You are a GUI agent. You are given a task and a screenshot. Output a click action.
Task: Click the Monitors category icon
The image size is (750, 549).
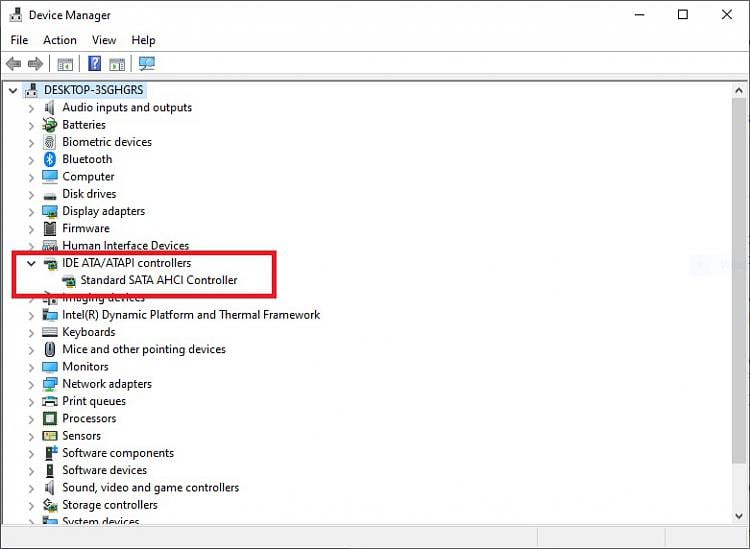pos(50,367)
